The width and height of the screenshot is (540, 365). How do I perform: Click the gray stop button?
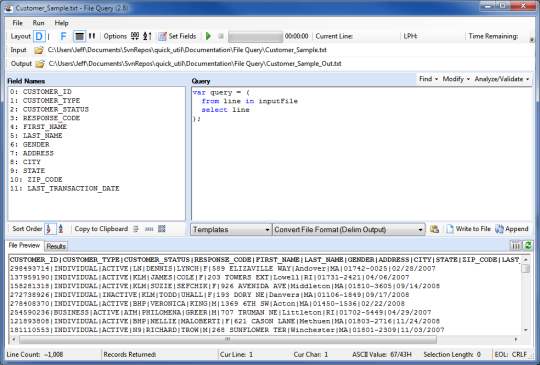pos(221,36)
